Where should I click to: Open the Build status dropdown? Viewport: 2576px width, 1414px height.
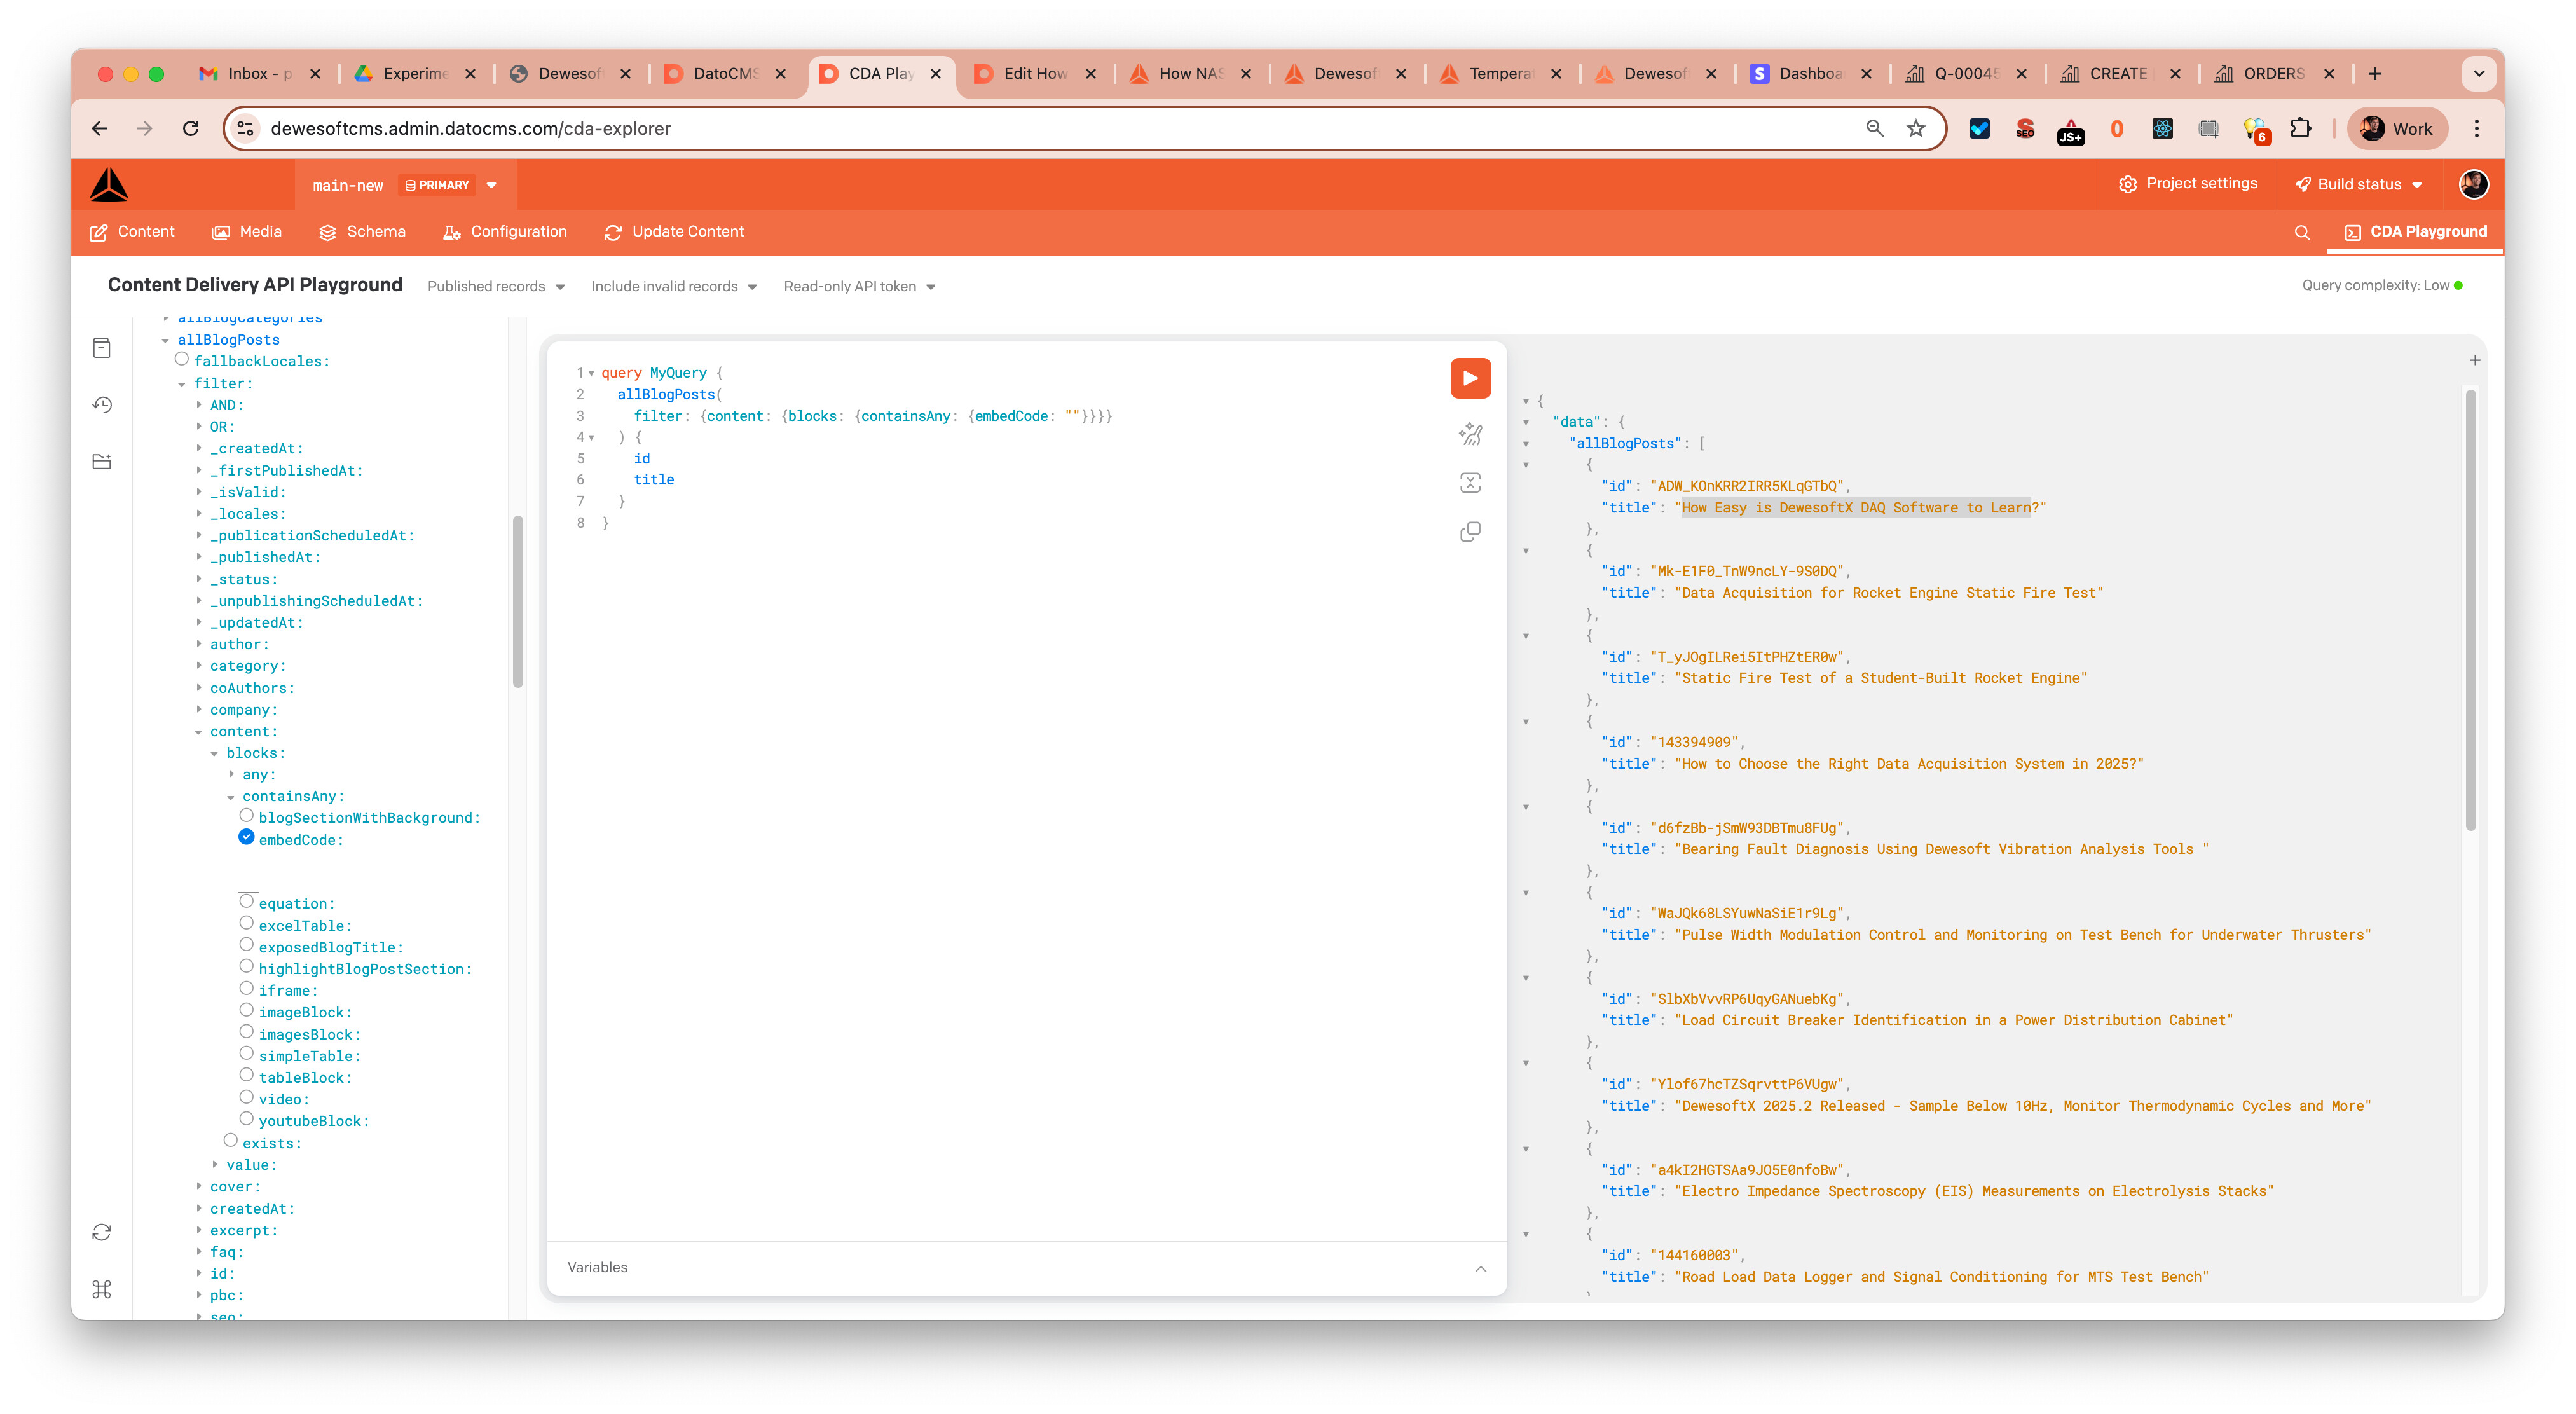[2358, 184]
